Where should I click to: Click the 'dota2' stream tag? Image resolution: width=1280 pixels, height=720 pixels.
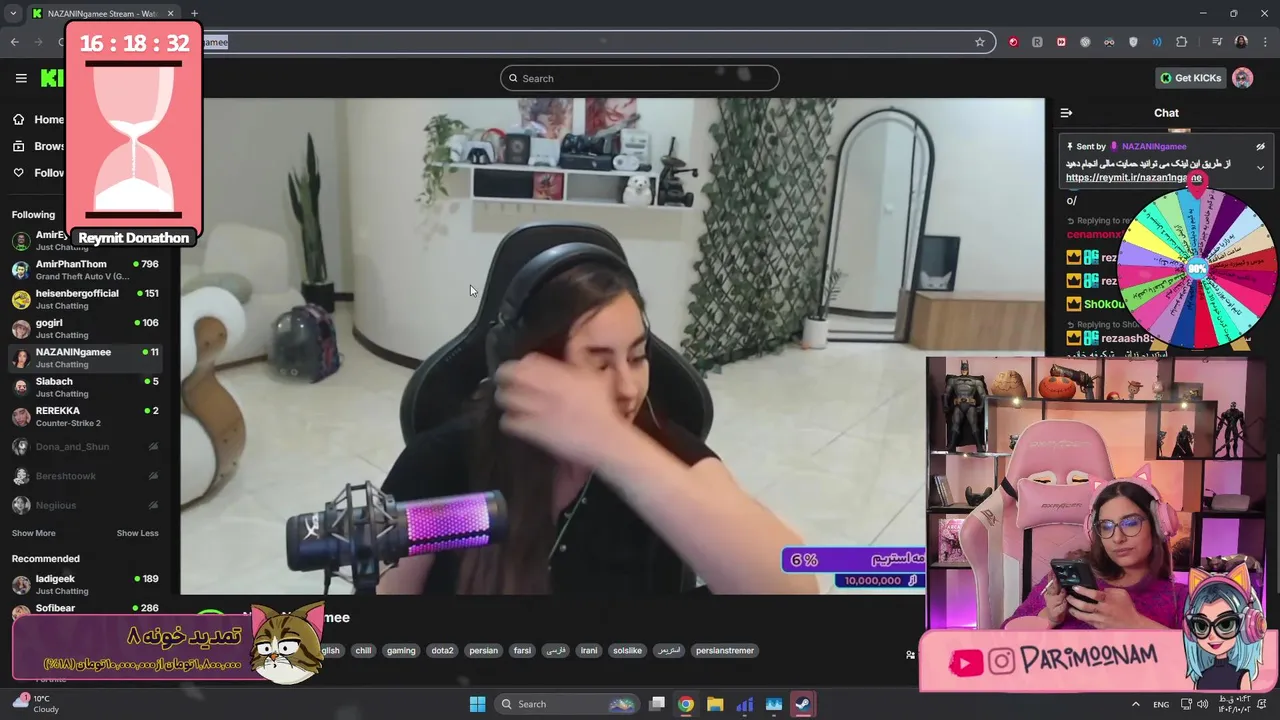pyautogui.click(x=442, y=650)
